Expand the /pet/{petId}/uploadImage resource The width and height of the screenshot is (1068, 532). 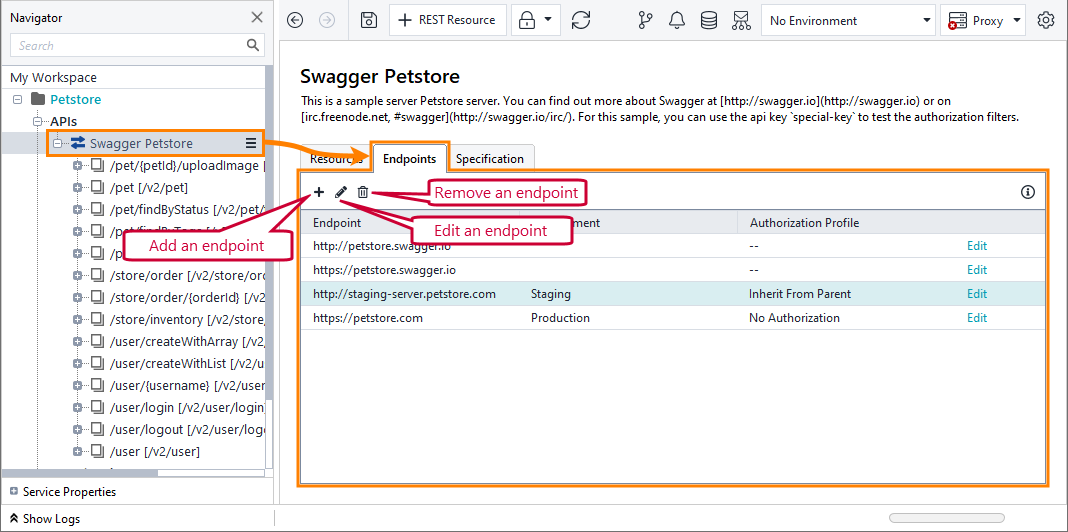[x=78, y=166]
